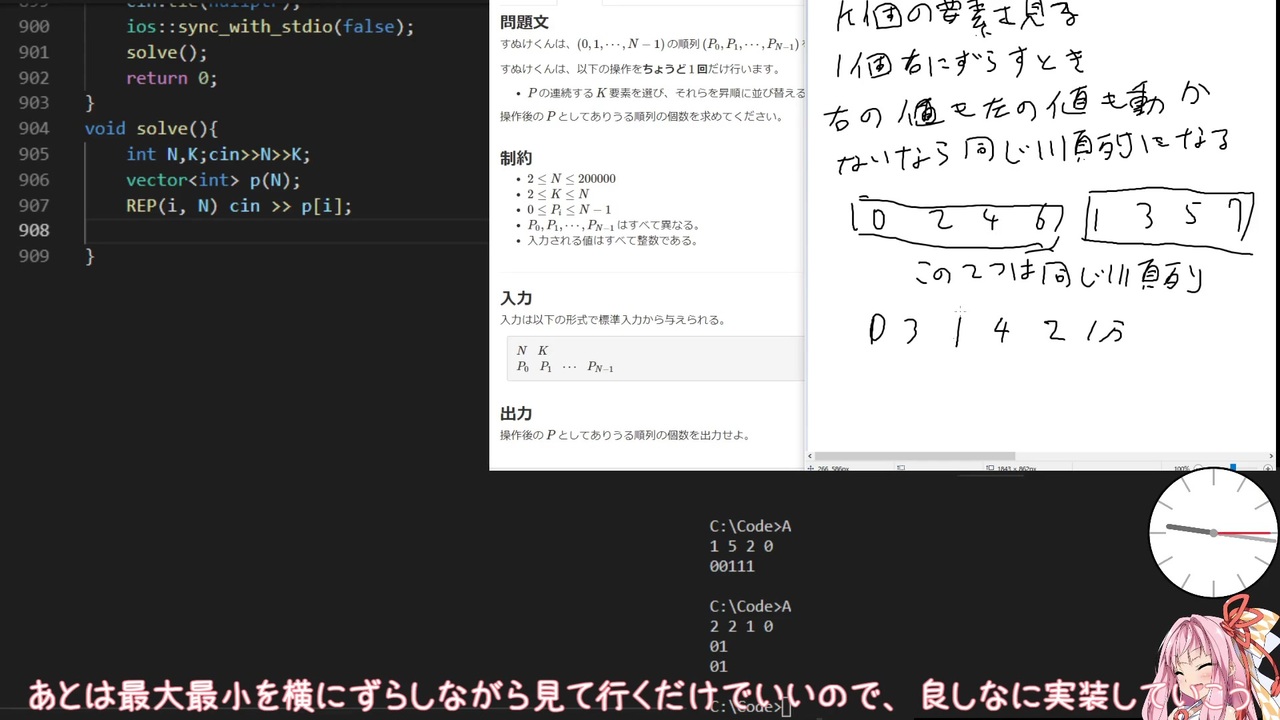The width and height of the screenshot is (1280, 720).
Task: Click the 入力 section heading
Action: coord(516,298)
